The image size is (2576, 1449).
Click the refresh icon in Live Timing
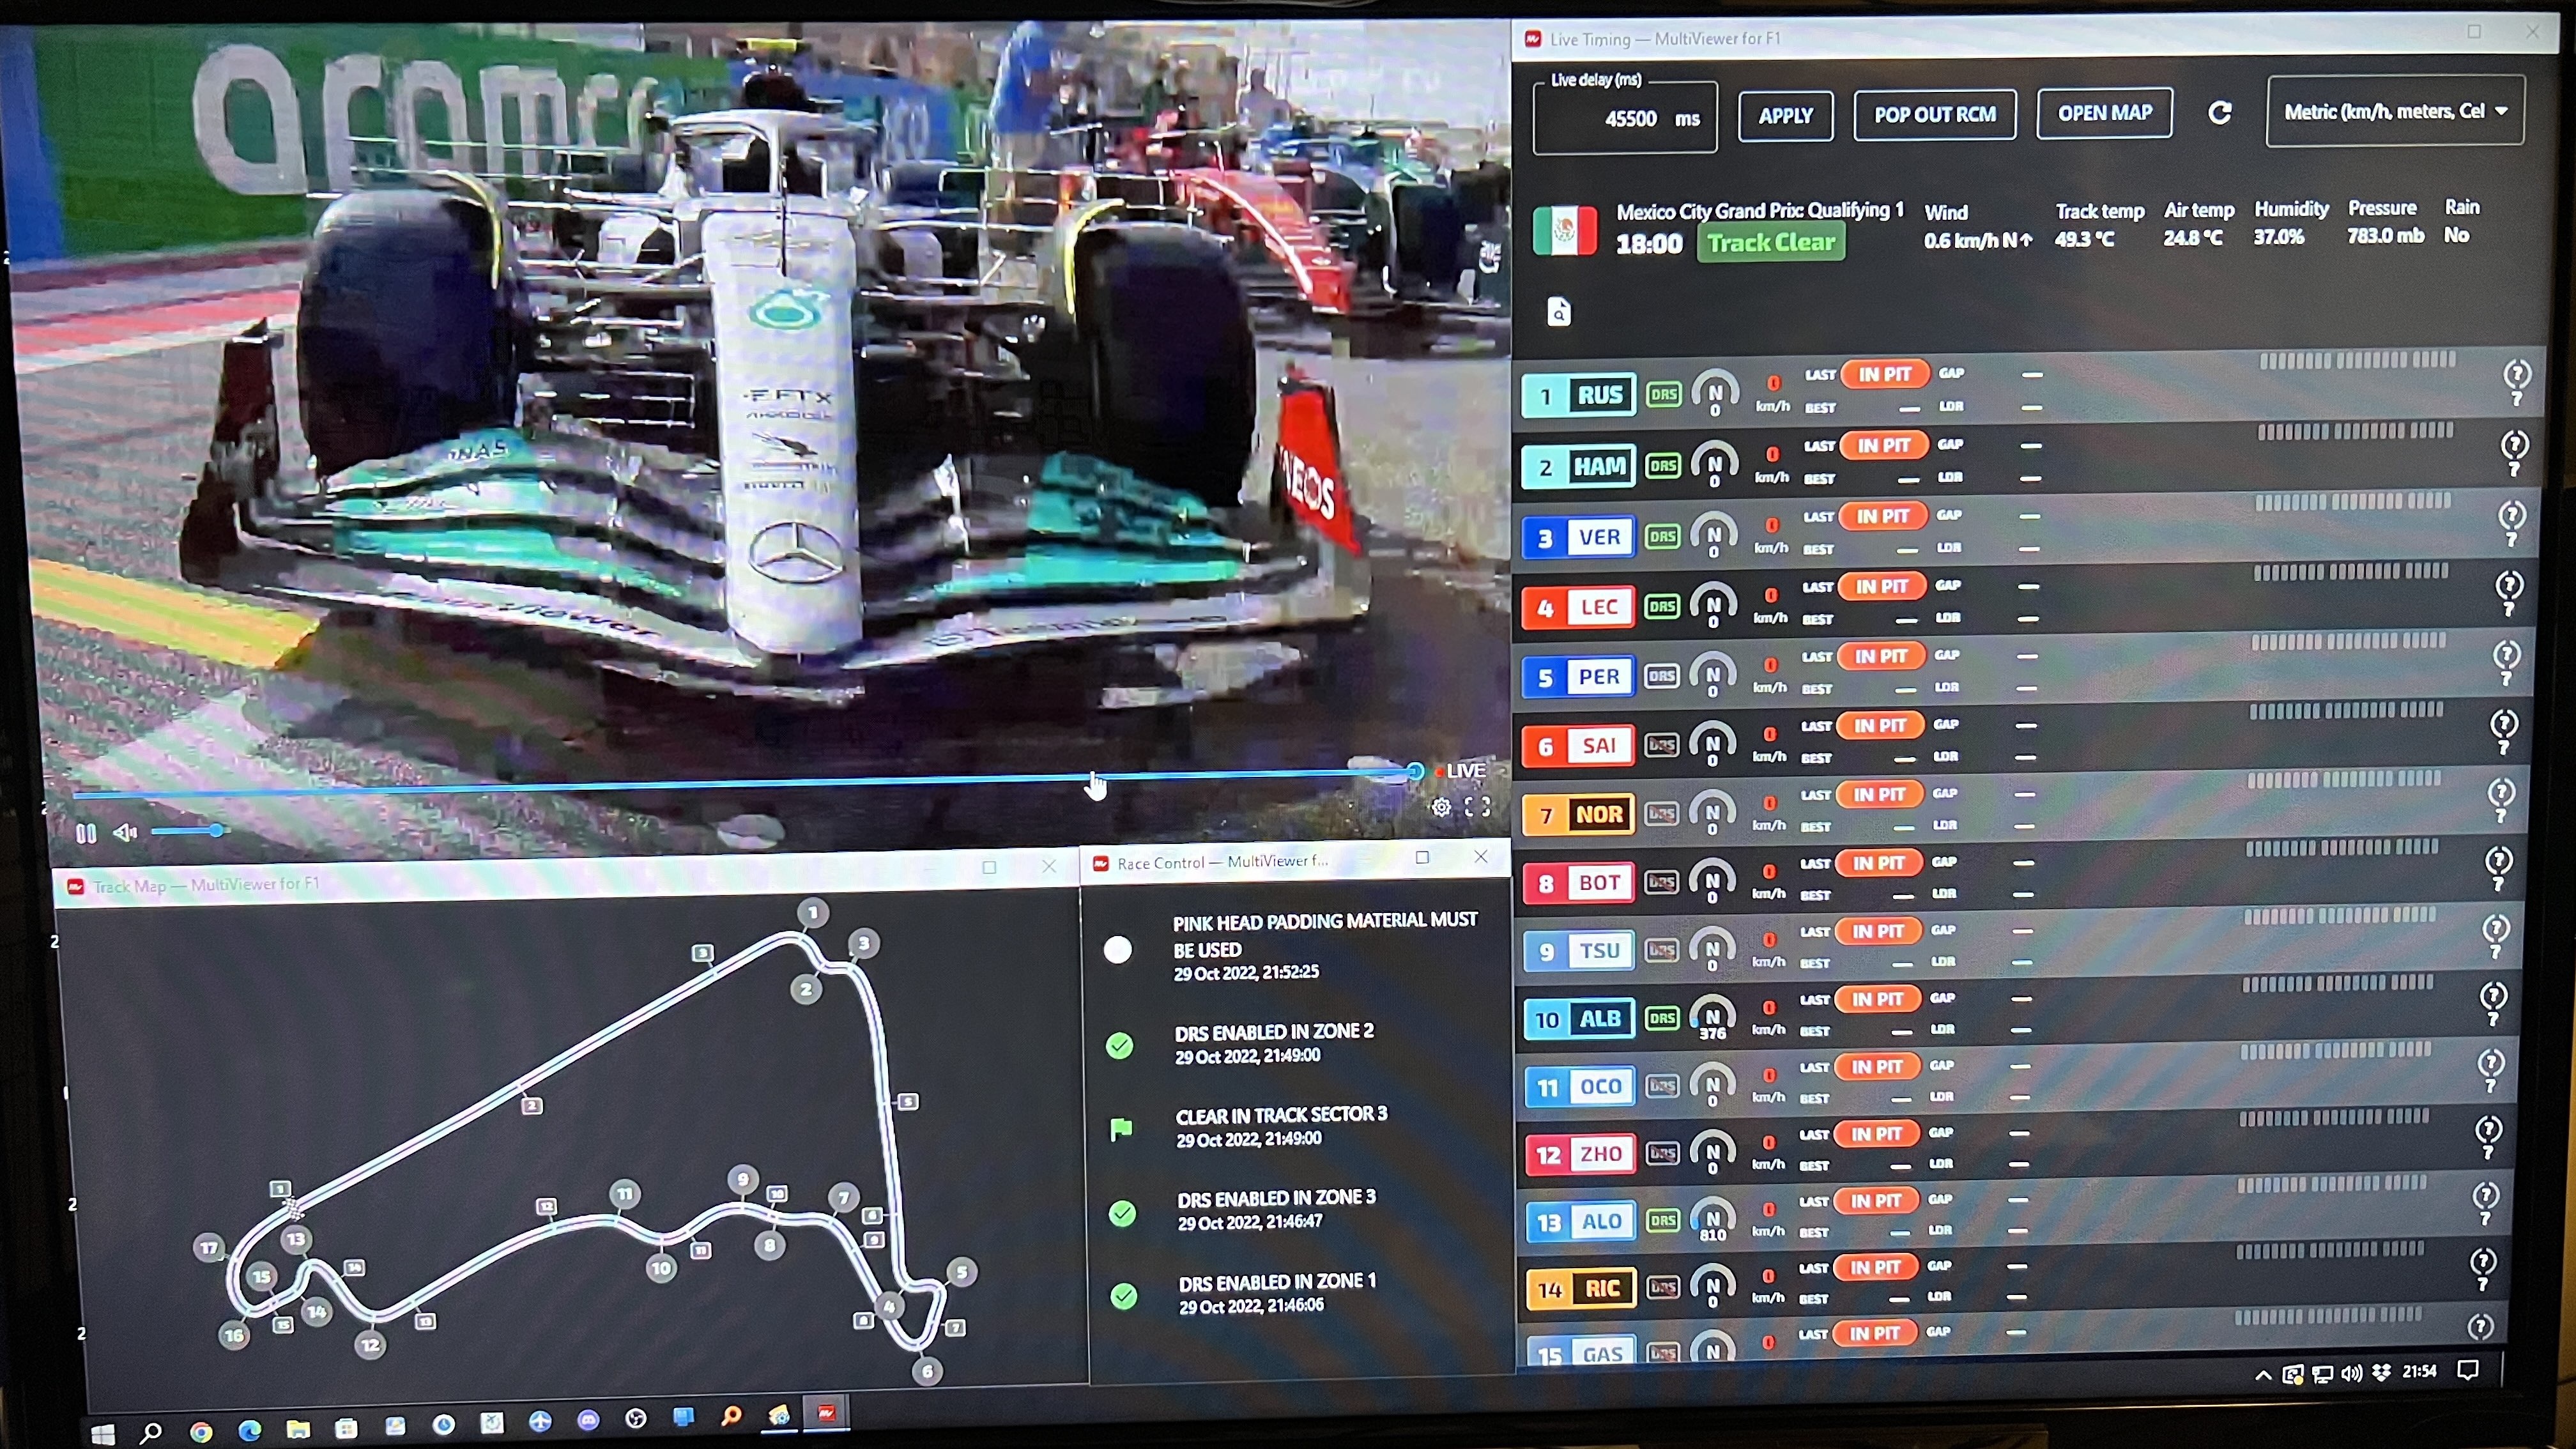tap(2219, 113)
